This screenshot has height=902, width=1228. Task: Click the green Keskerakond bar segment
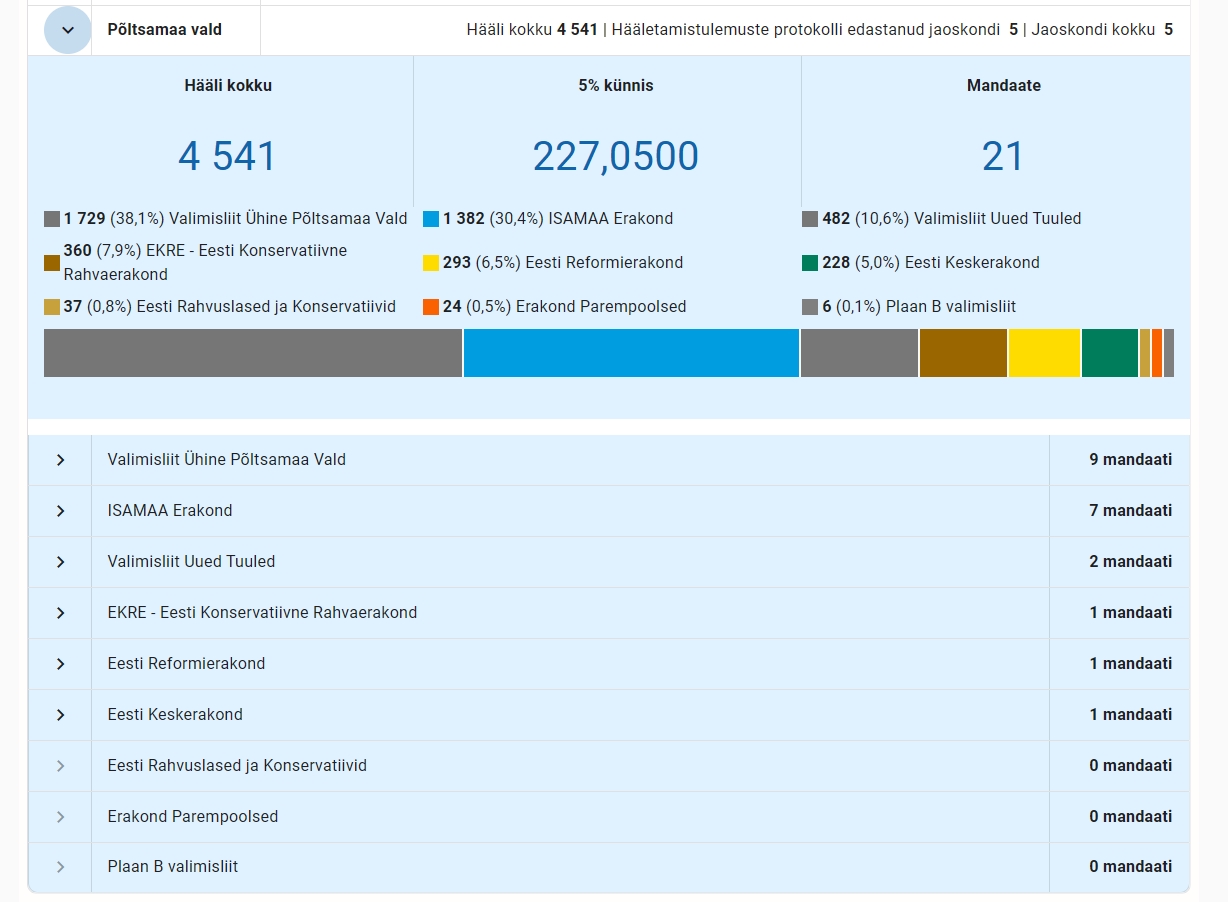[x=1109, y=353]
